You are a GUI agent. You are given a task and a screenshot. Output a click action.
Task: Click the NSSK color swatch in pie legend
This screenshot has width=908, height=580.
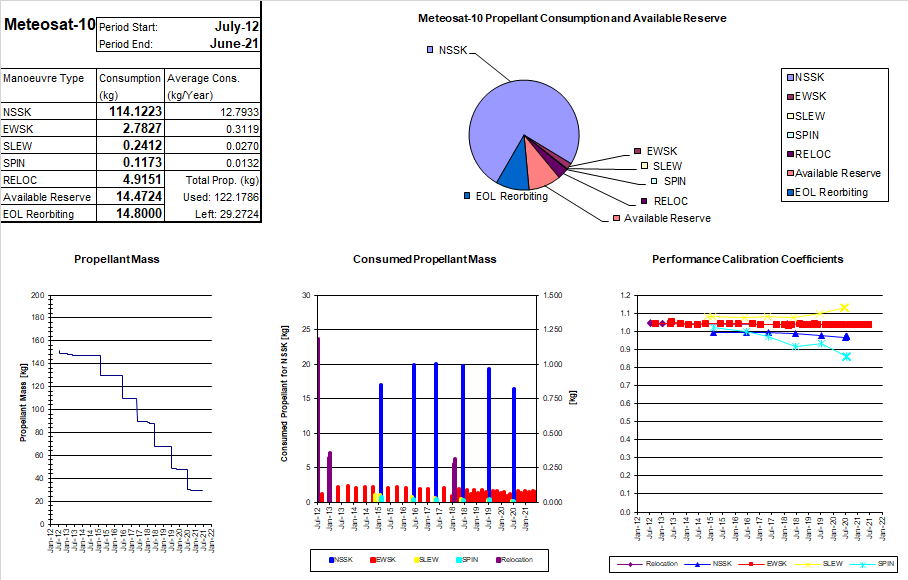(790, 78)
